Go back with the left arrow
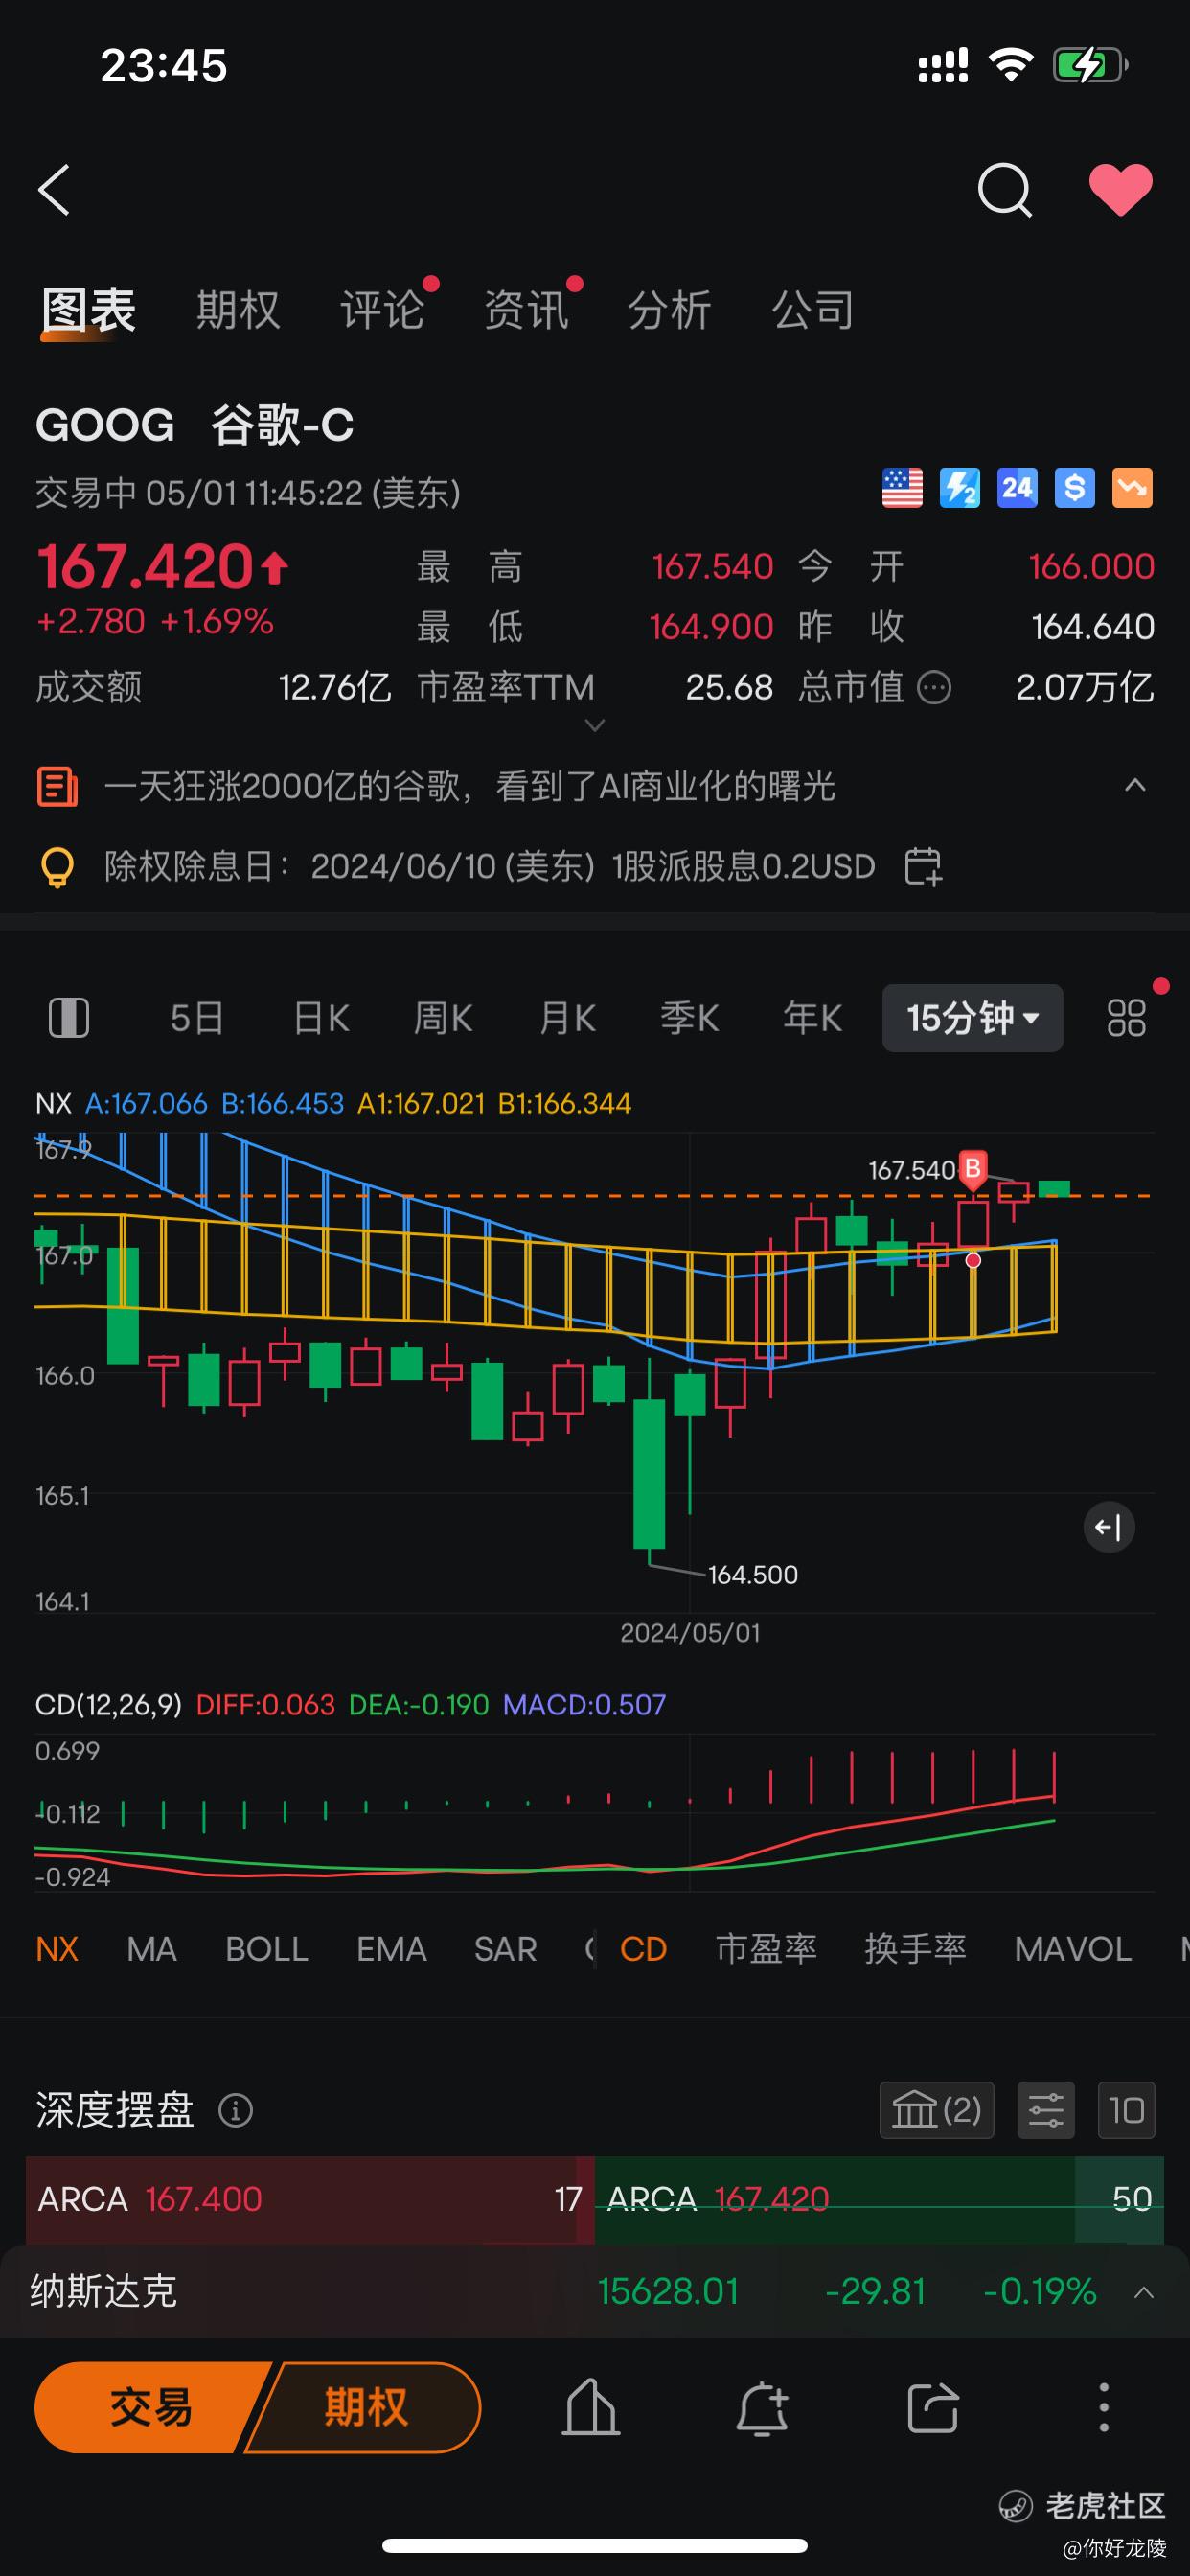 pos(54,190)
